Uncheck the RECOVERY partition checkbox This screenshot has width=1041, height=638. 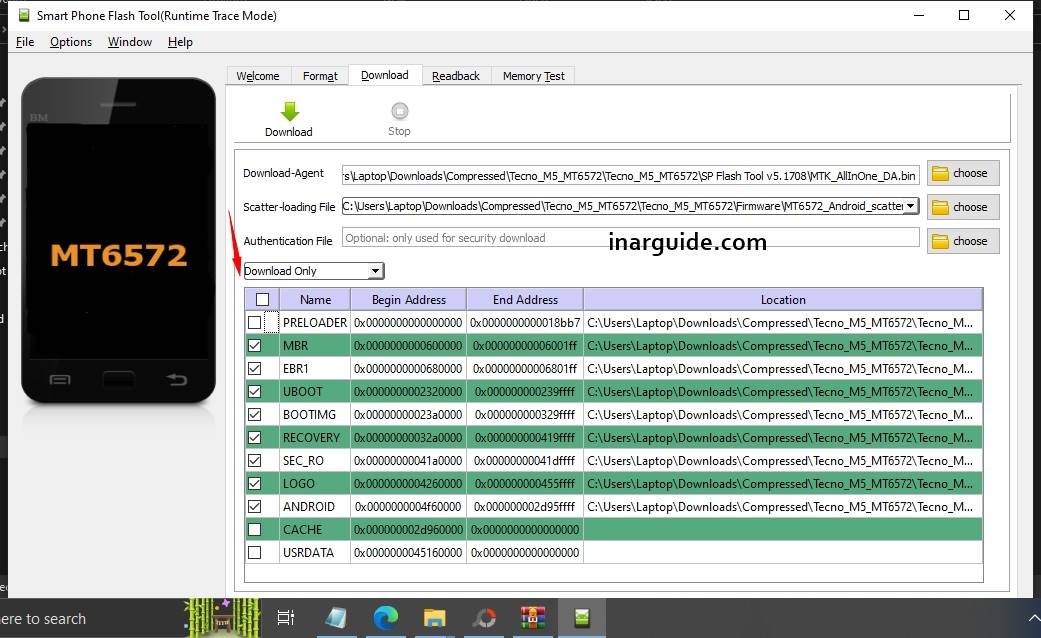(254, 438)
